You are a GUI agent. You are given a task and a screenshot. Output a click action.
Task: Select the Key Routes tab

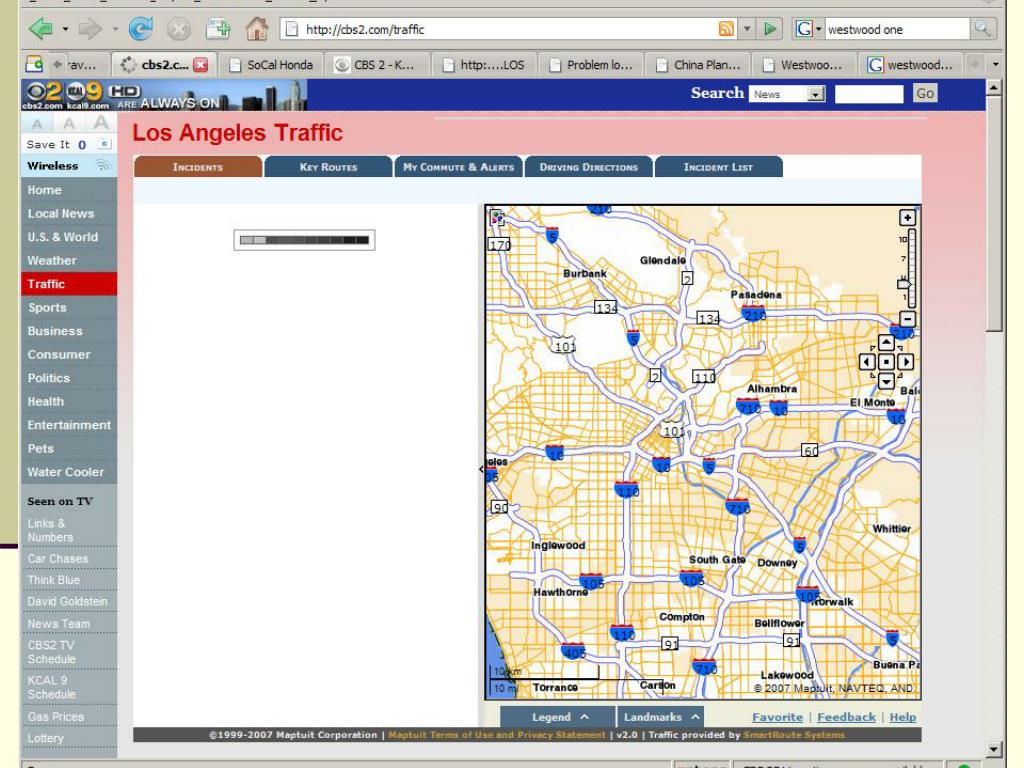coord(328,167)
